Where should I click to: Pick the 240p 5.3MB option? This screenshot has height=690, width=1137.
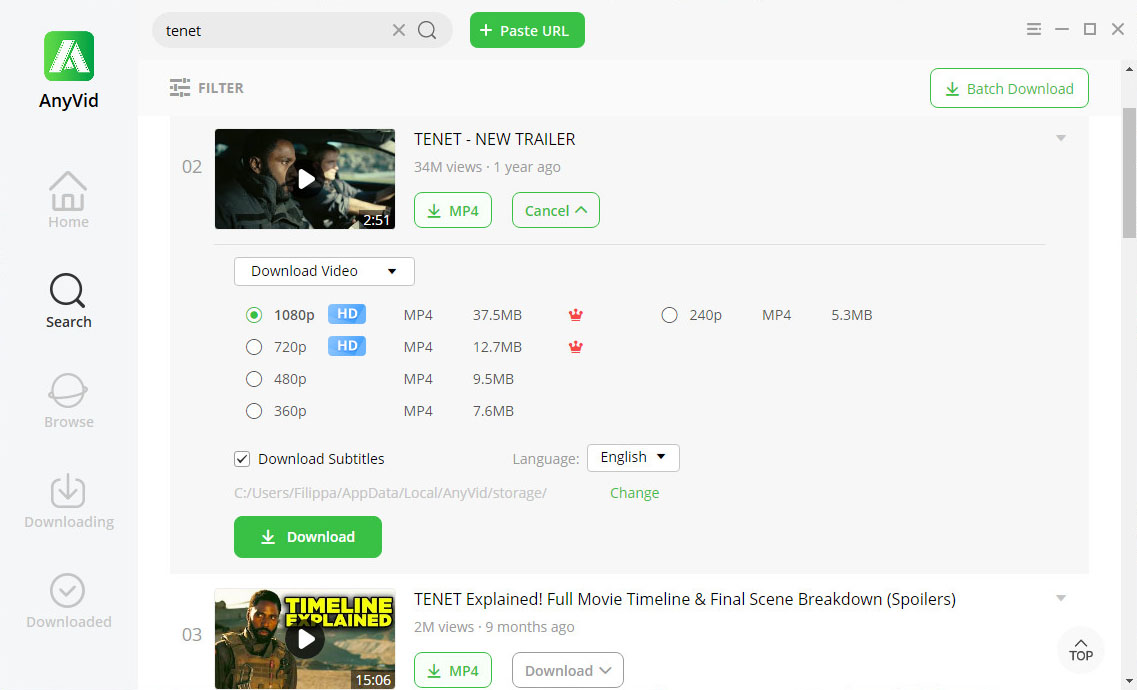tap(669, 315)
